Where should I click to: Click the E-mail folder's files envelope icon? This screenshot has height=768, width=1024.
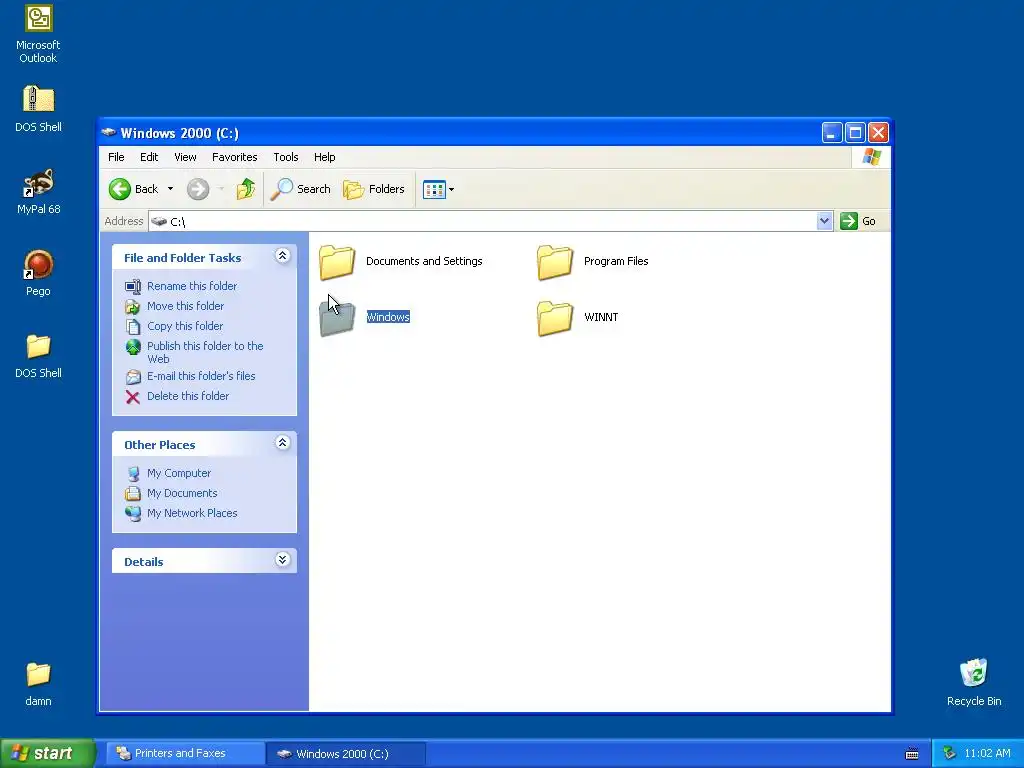pos(133,377)
